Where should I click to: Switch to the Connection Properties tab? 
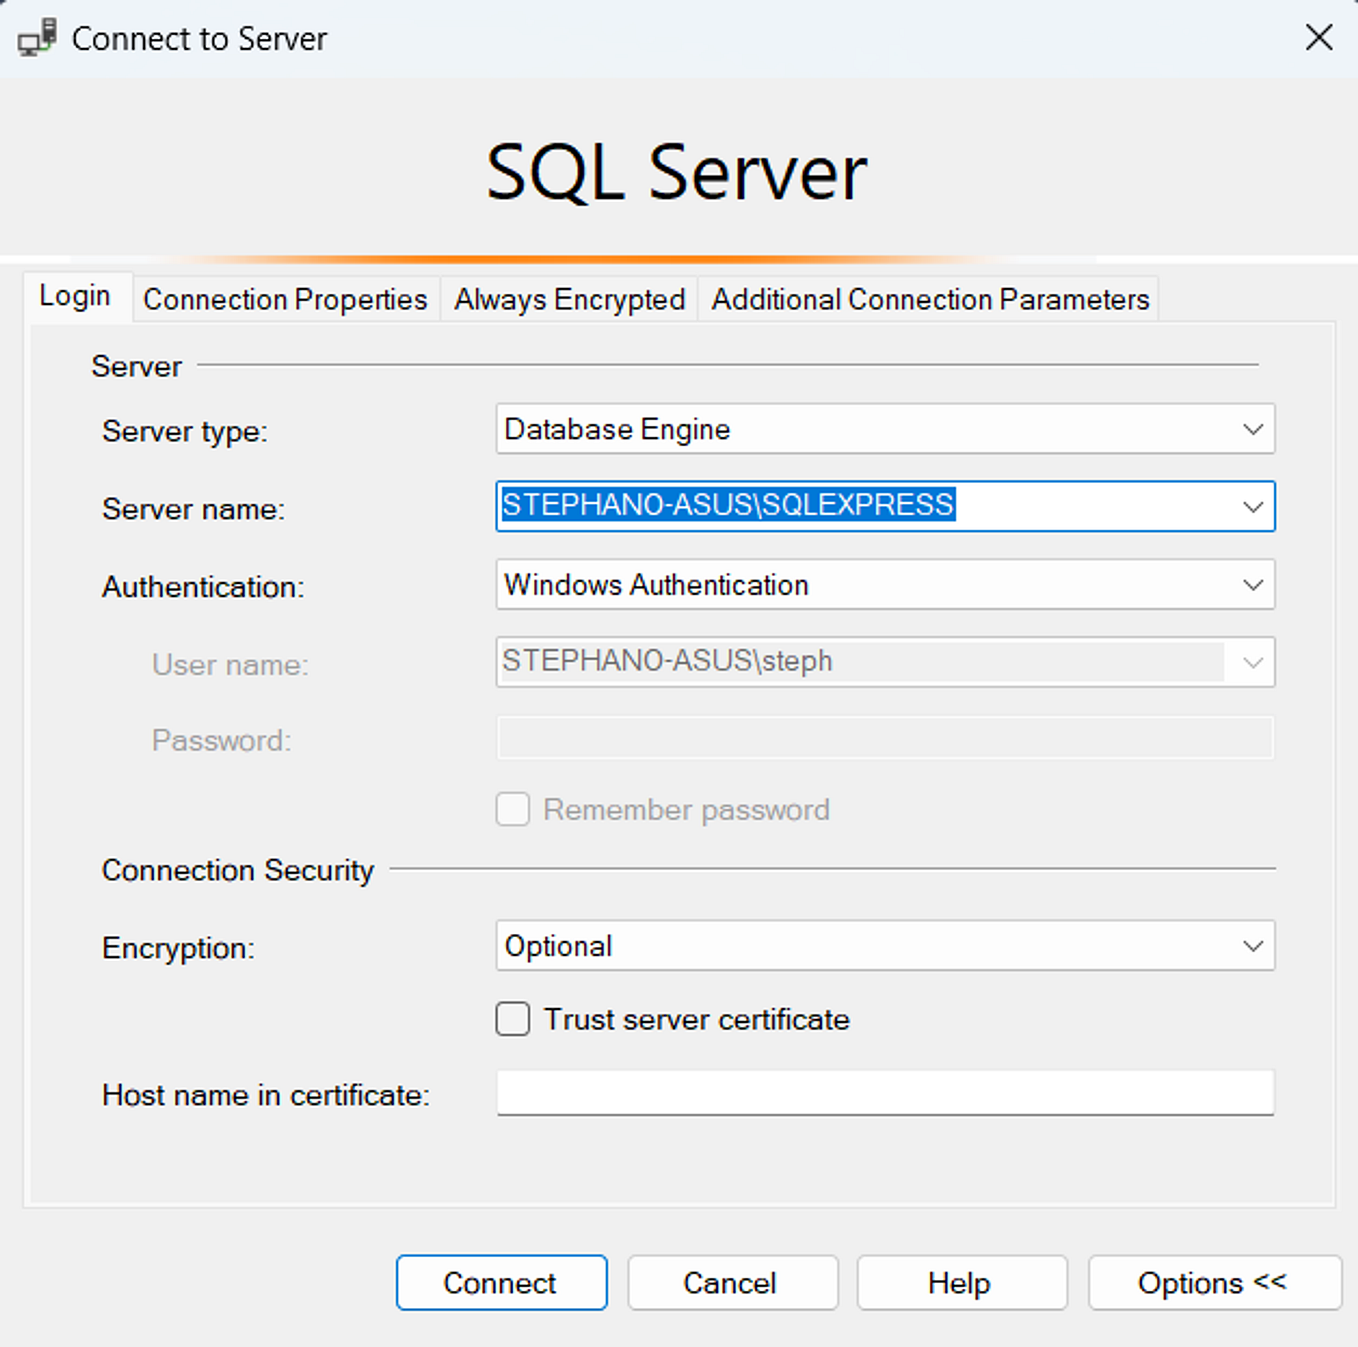click(285, 298)
